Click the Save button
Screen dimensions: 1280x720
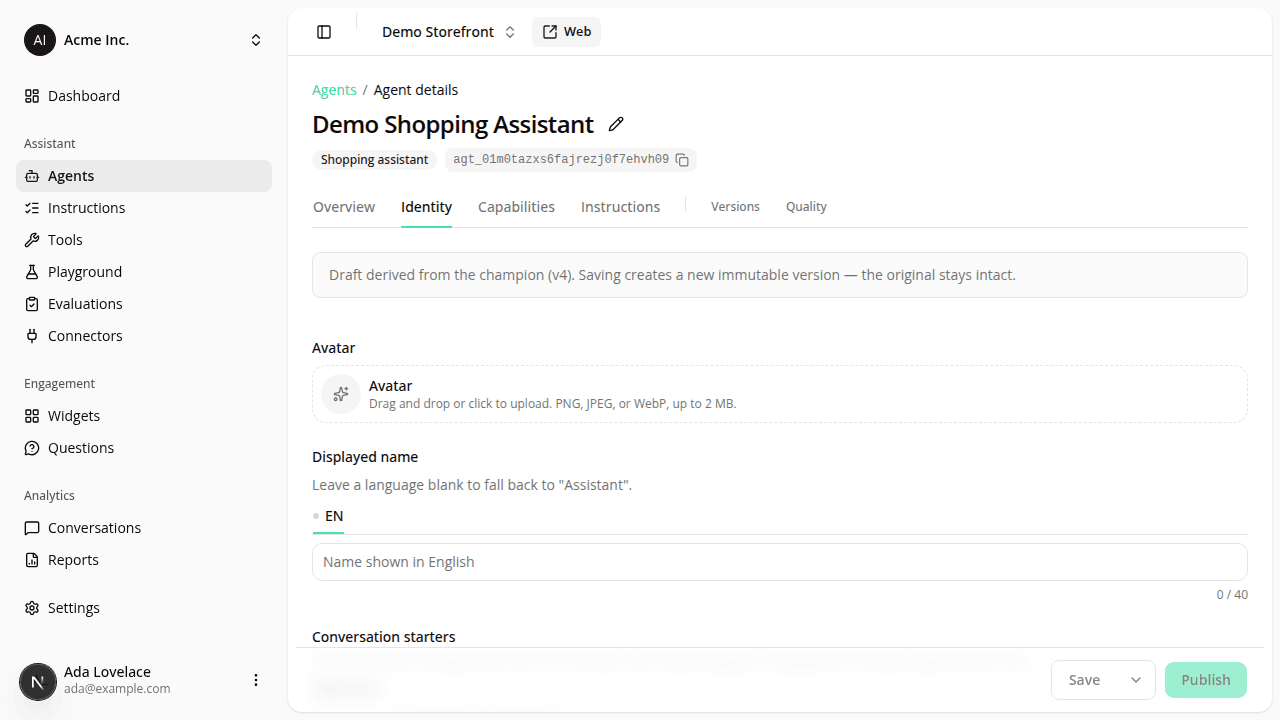click(1085, 680)
